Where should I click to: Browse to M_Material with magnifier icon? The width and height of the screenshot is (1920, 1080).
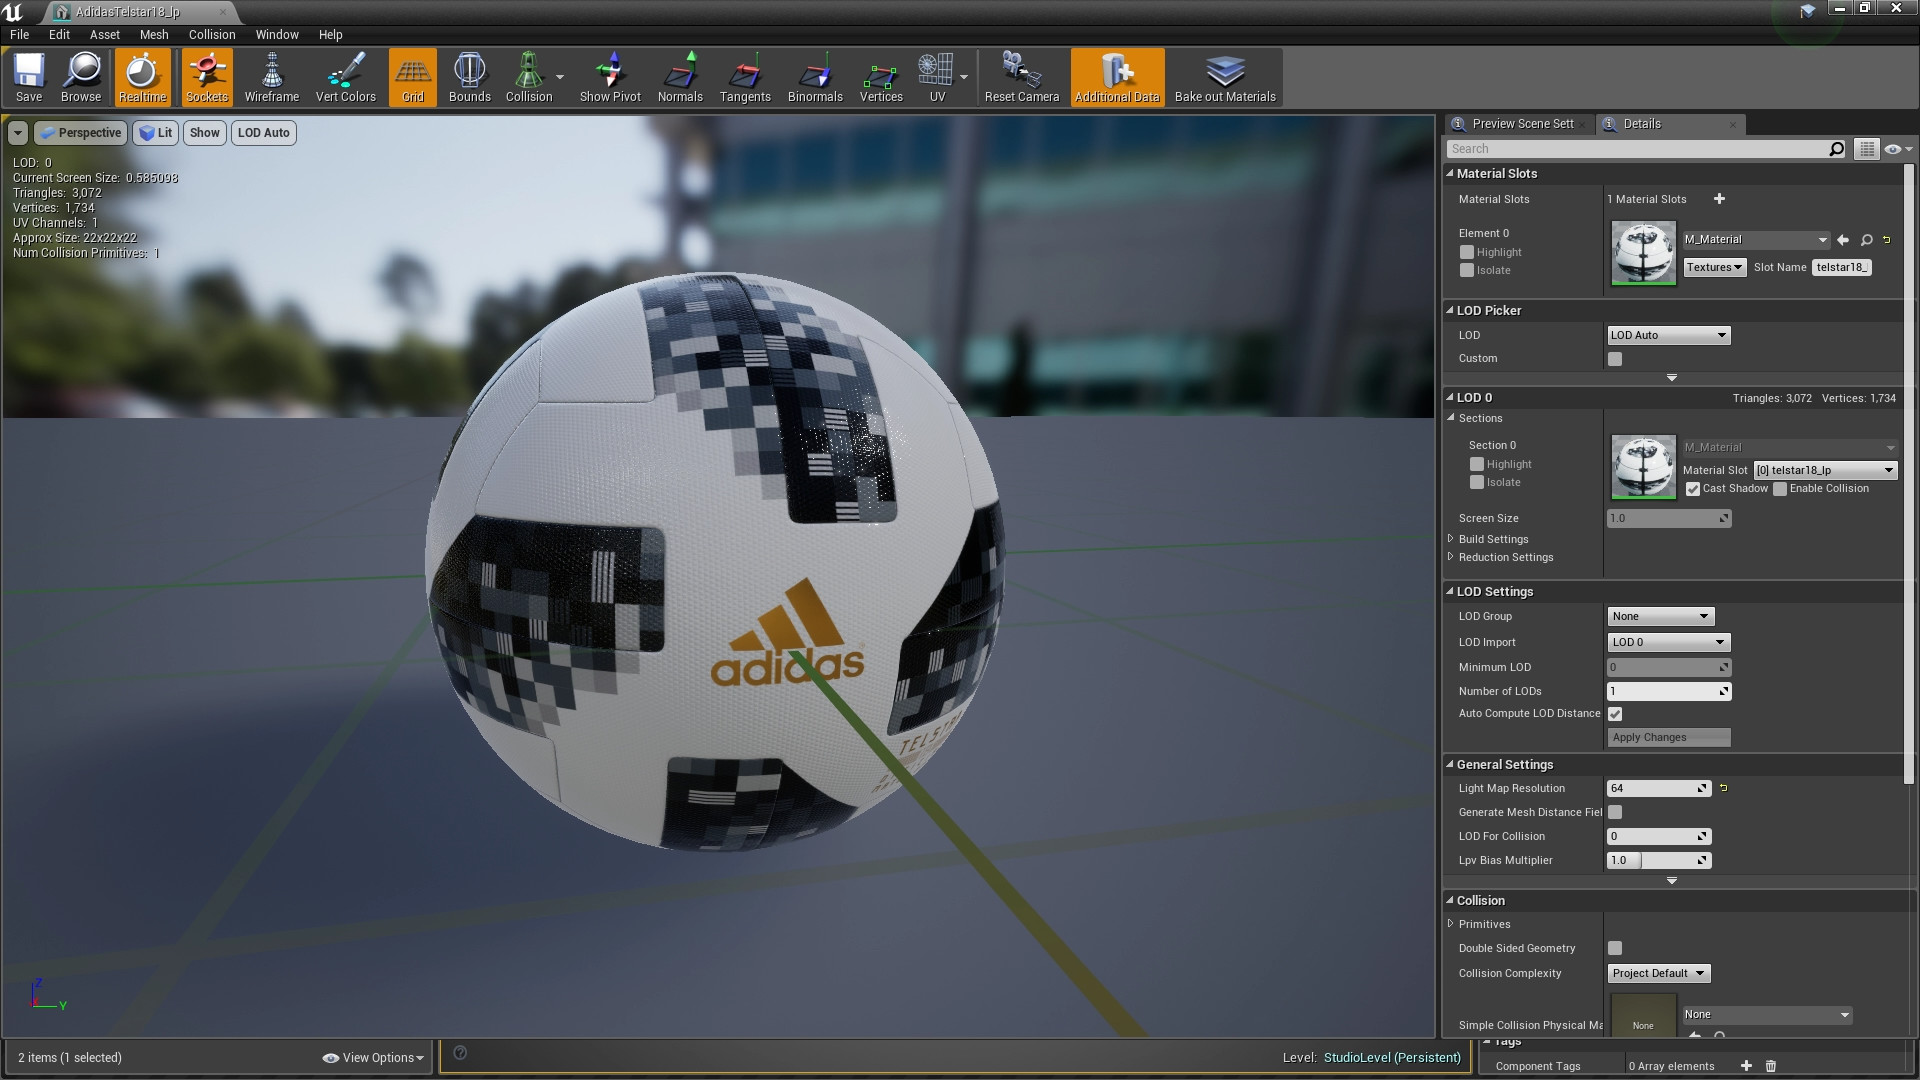click(1866, 240)
